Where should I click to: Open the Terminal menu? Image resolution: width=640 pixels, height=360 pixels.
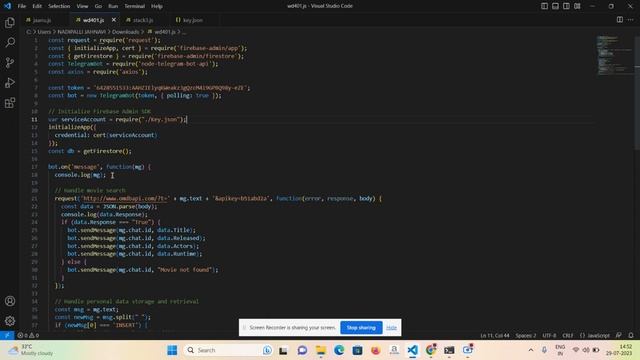[134, 6]
